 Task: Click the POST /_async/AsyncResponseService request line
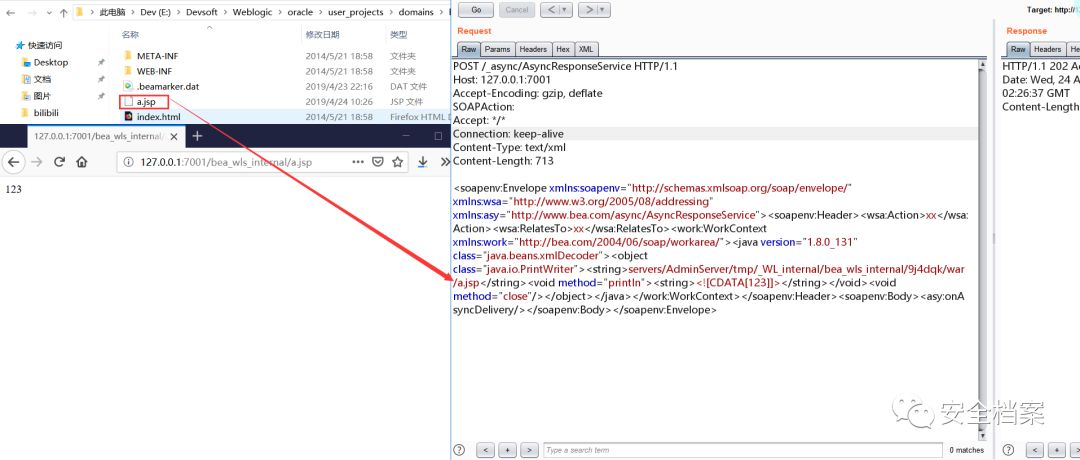pyautogui.click(x=565, y=67)
